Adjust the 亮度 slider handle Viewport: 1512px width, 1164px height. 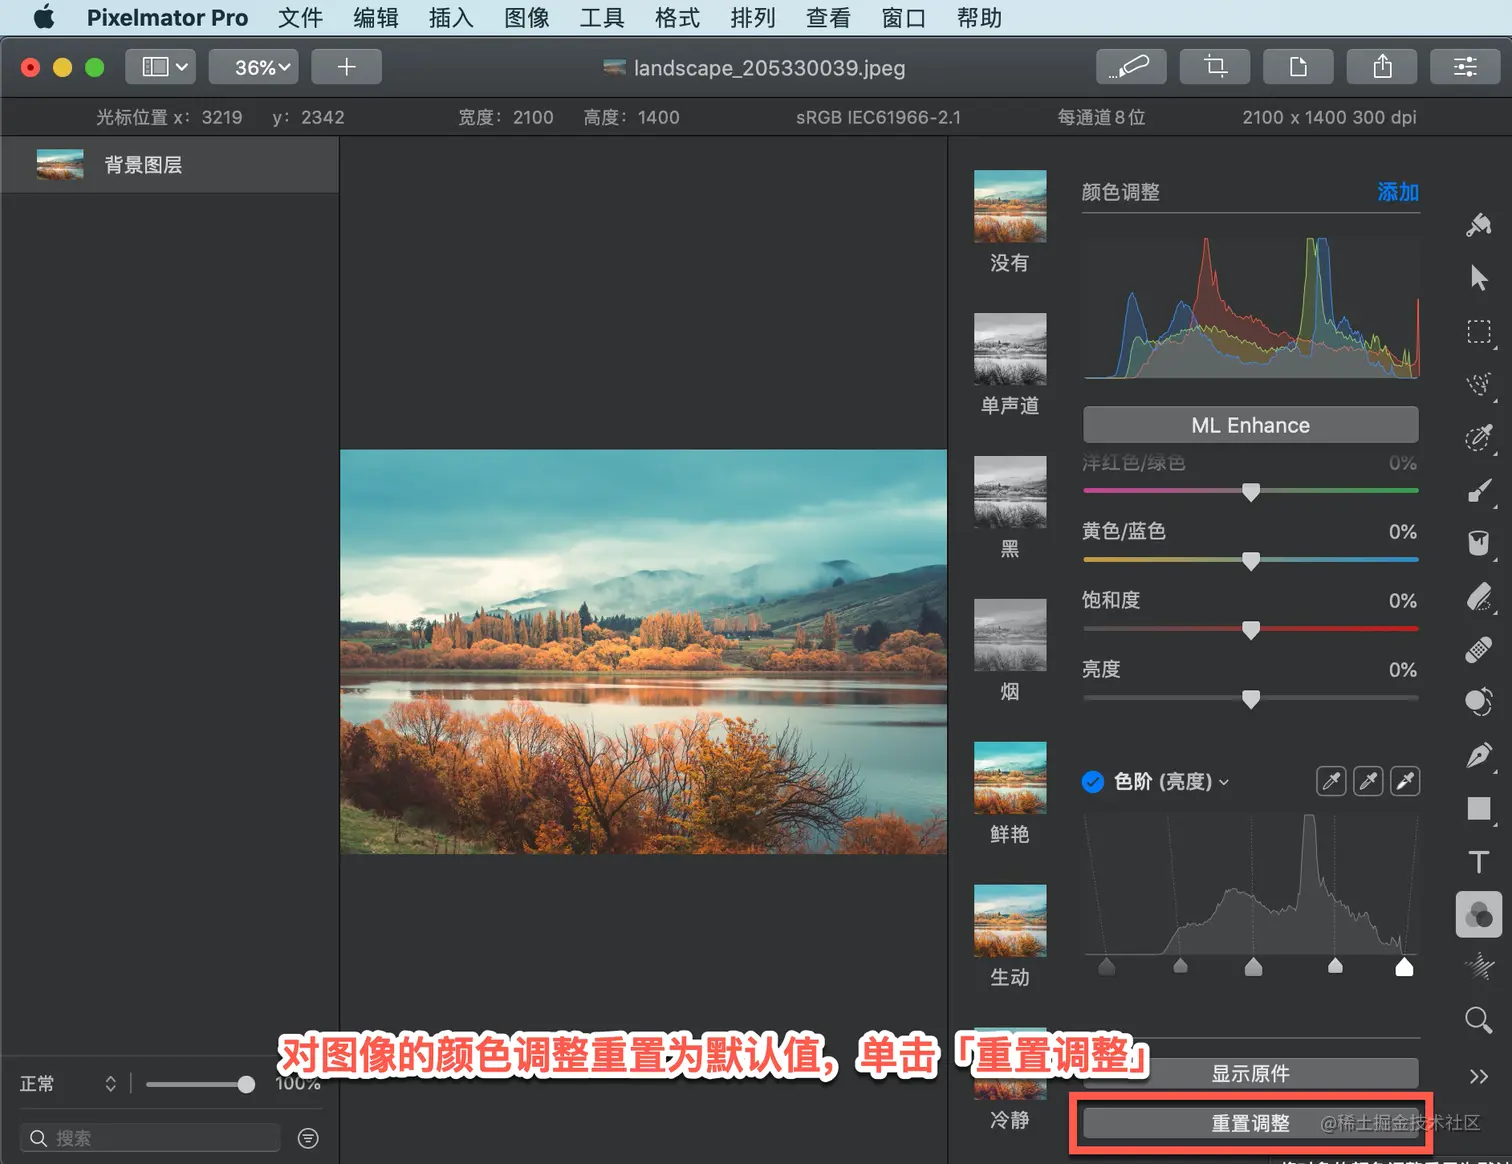(x=1251, y=699)
